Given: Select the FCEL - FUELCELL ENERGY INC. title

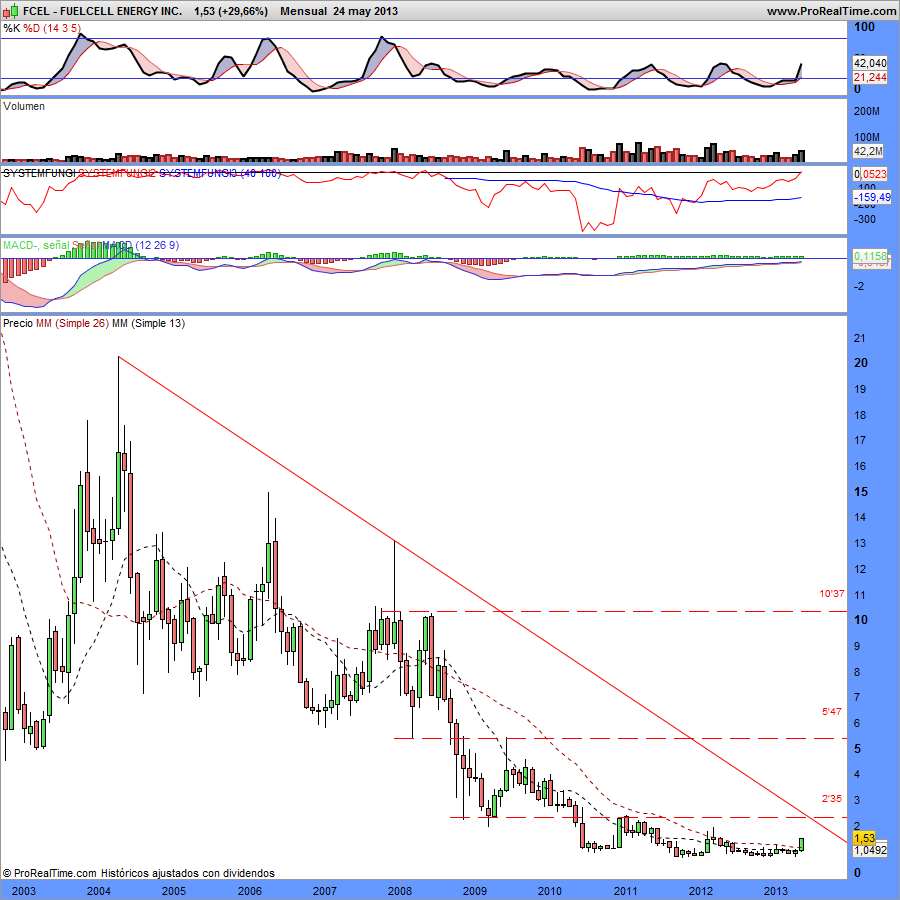Looking at the screenshot, I should pyautogui.click(x=102, y=11).
